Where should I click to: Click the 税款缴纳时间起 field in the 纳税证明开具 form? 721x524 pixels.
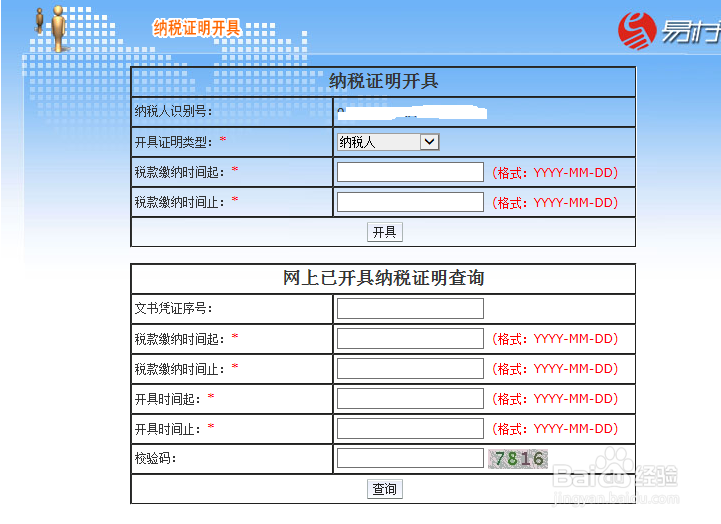410,172
